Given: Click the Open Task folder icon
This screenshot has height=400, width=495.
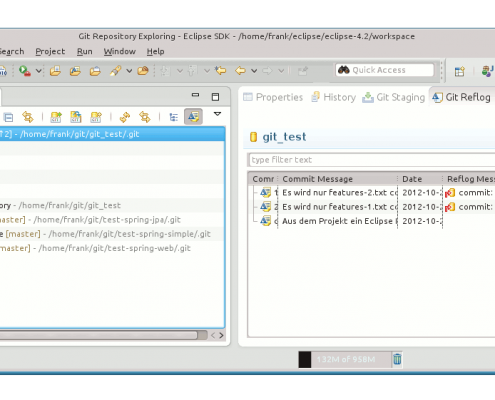Looking at the screenshot, I should click(x=95, y=71).
